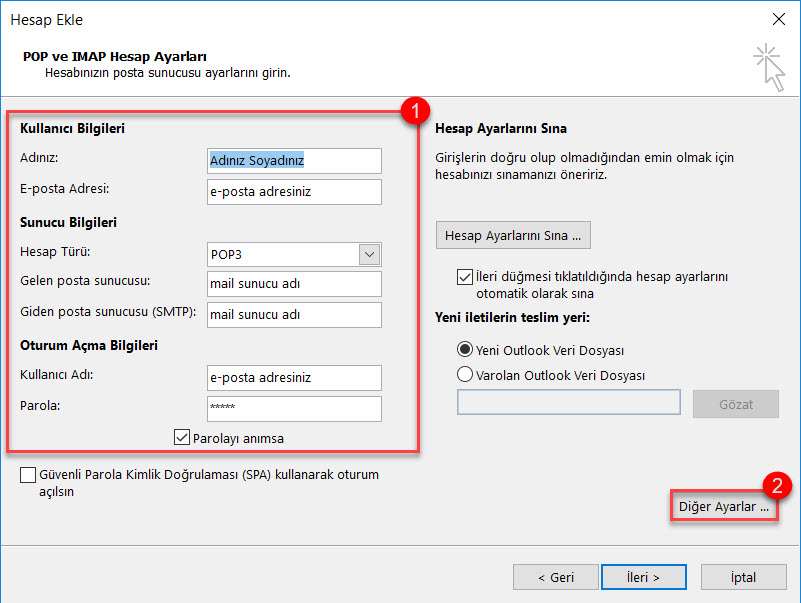Click the İleri next button

[x=644, y=577]
